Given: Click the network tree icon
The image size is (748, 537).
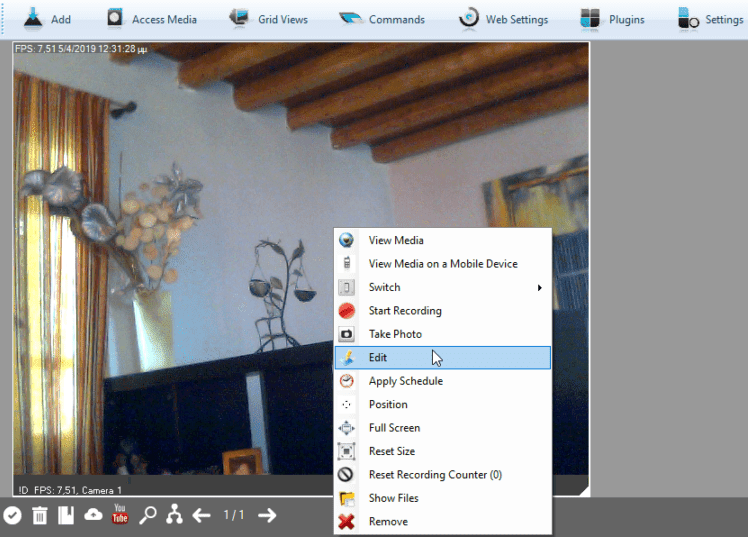Looking at the screenshot, I should (x=174, y=514).
